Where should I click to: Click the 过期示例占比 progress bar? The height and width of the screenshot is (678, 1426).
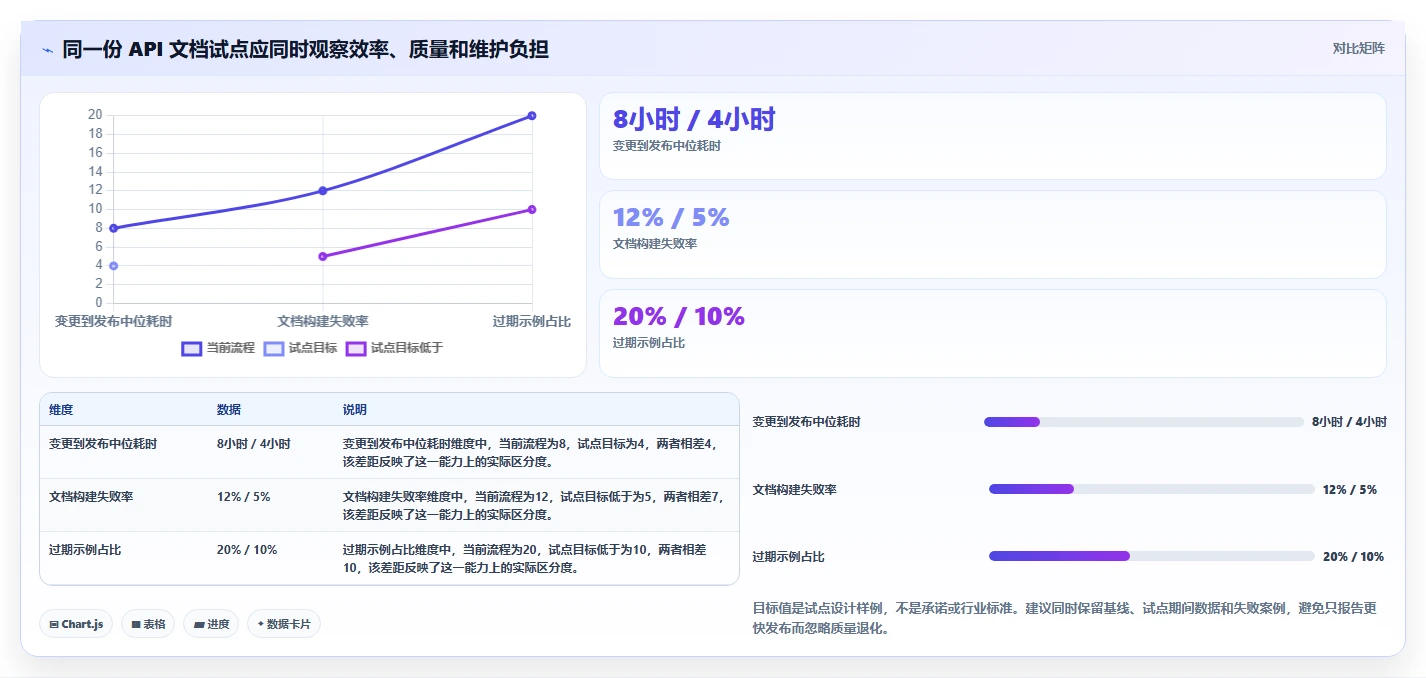[x=1151, y=556]
